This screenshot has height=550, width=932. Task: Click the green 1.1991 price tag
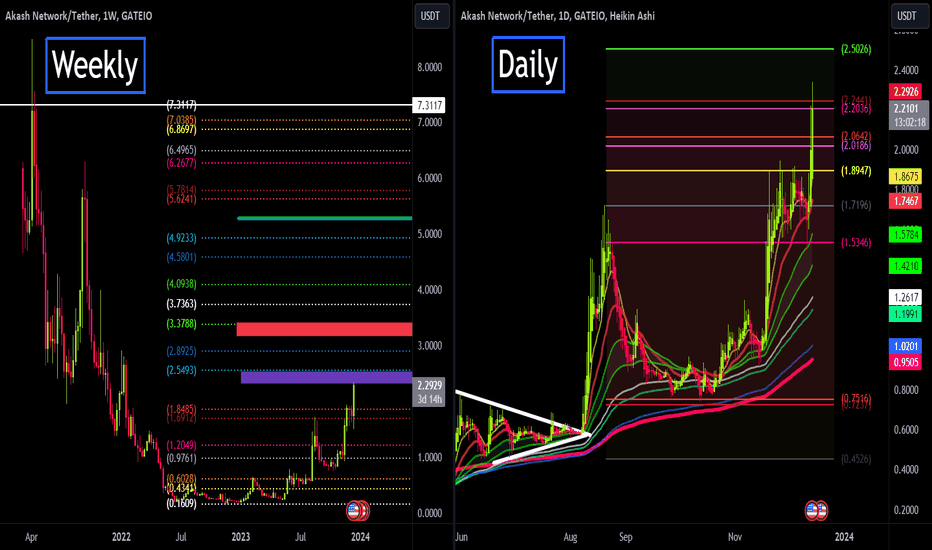click(x=905, y=314)
